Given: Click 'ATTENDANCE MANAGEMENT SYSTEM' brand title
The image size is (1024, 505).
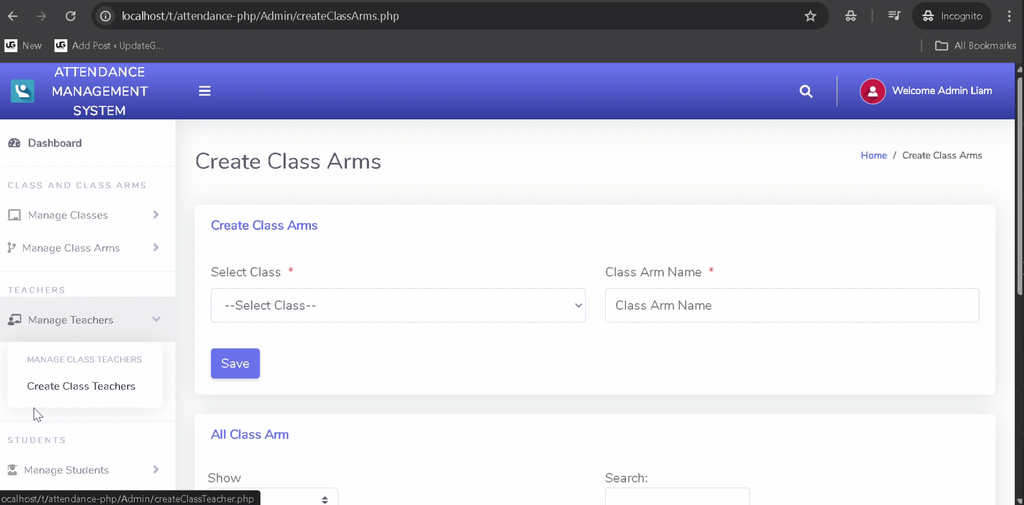Looking at the screenshot, I should 100,91.
